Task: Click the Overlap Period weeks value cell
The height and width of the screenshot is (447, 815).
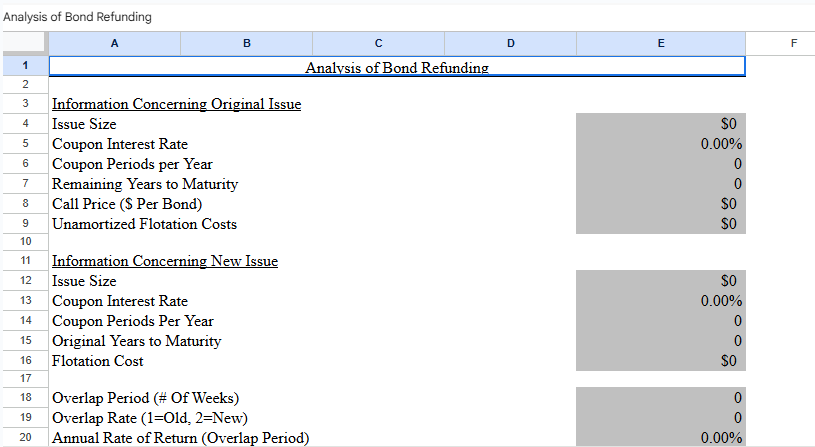Action: [660, 398]
